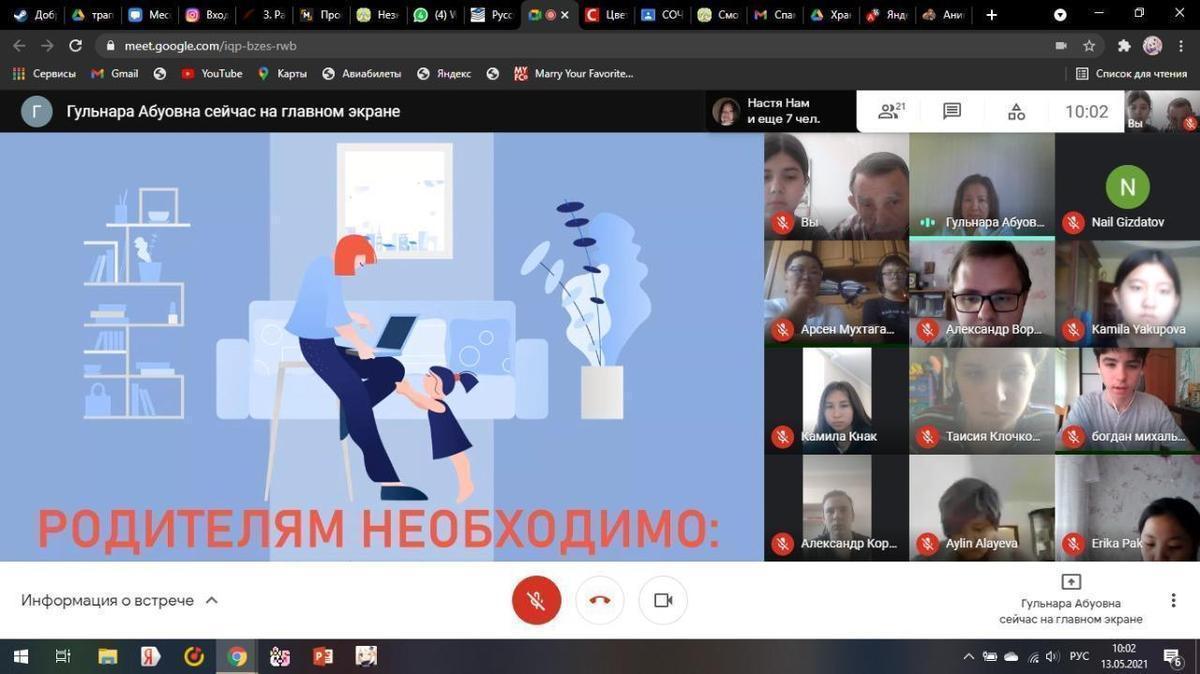
Task: Unmute your microphone
Action: (x=537, y=600)
